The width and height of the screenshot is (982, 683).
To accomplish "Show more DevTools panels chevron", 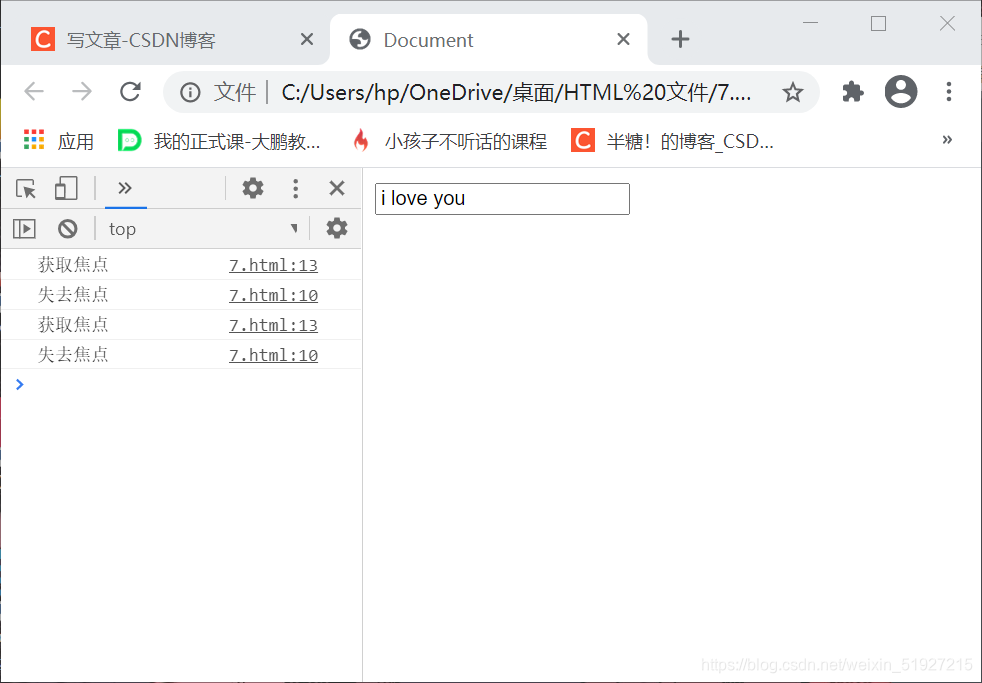I will [125, 188].
